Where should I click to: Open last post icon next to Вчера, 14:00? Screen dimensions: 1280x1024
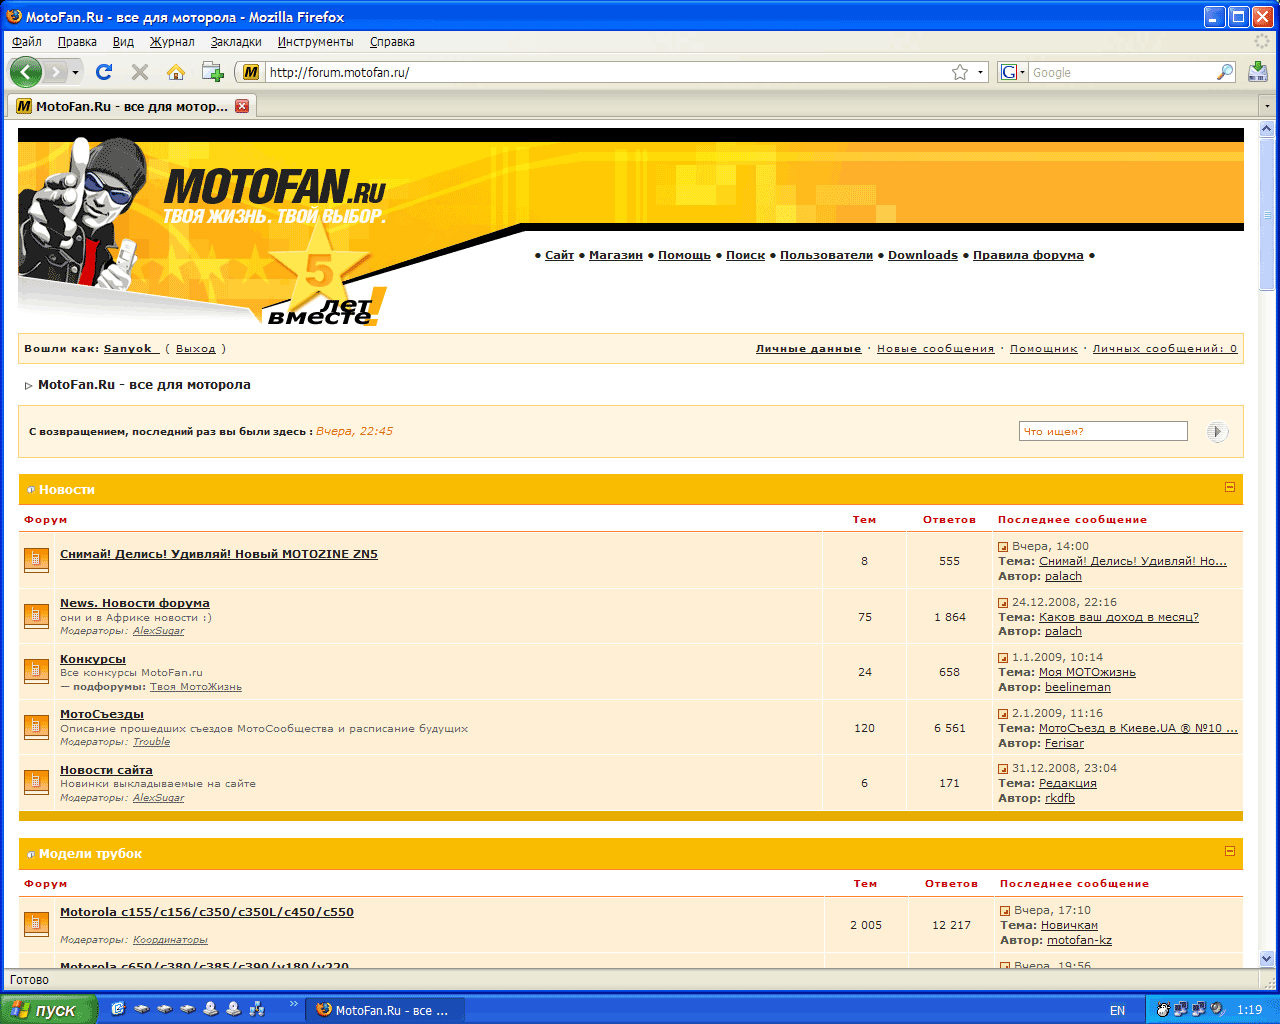1003,547
